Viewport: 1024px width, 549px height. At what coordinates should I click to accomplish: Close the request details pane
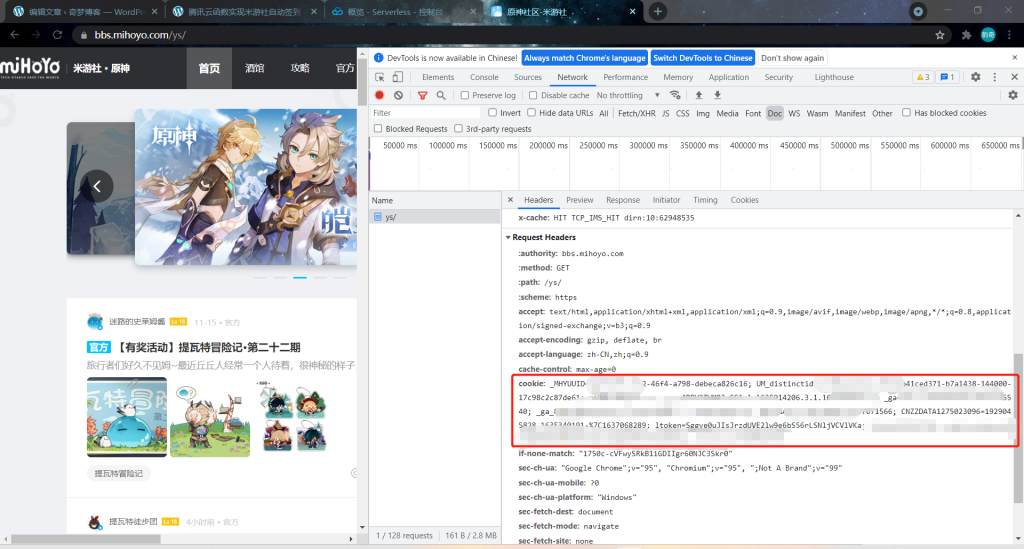coord(511,200)
